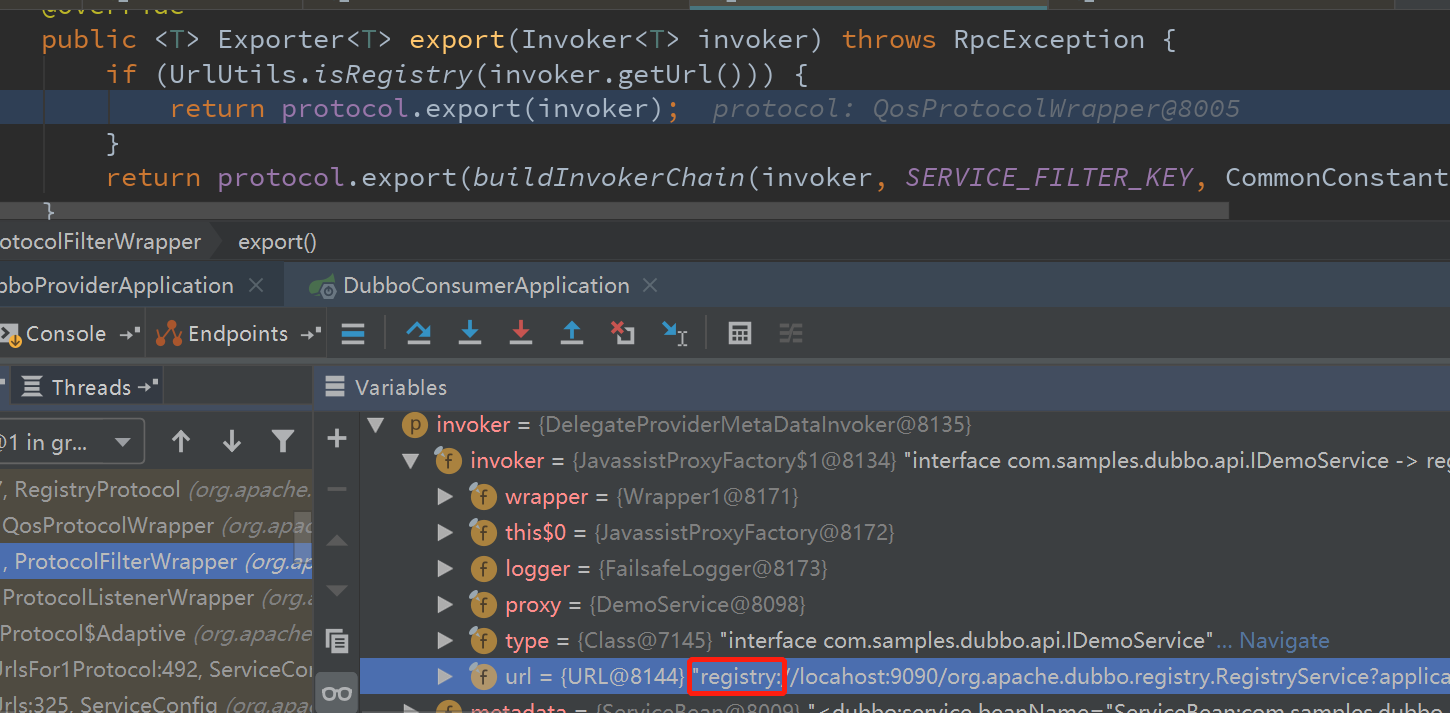Close the DubboConsumerApplication tab
This screenshot has height=713, width=1450.
pyautogui.click(x=651, y=286)
